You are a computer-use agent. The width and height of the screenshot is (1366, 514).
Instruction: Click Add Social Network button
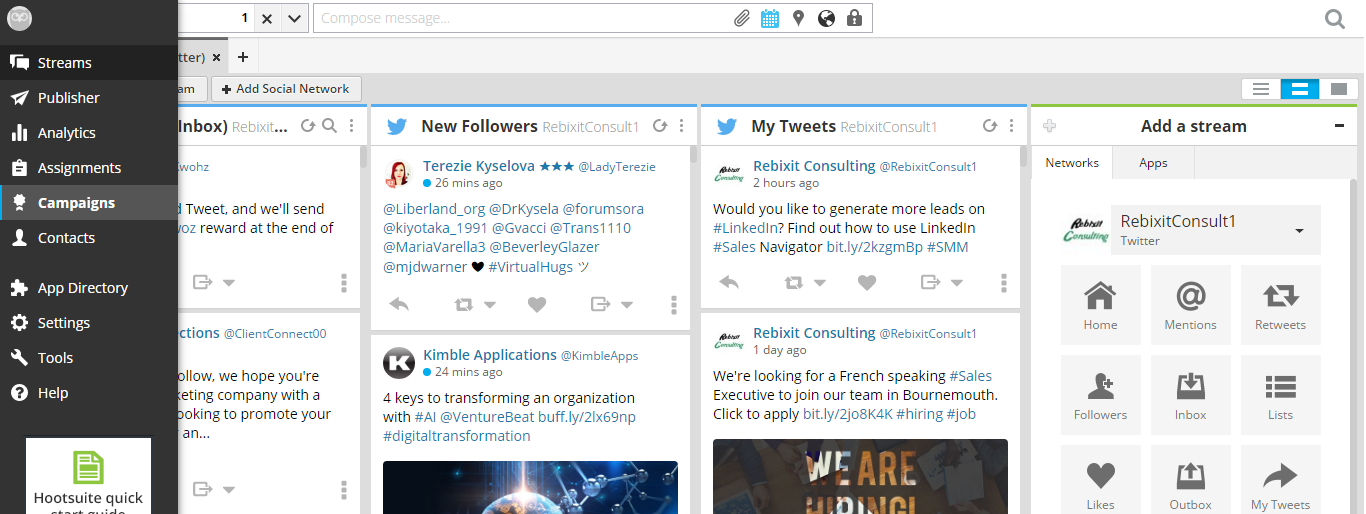click(286, 89)
